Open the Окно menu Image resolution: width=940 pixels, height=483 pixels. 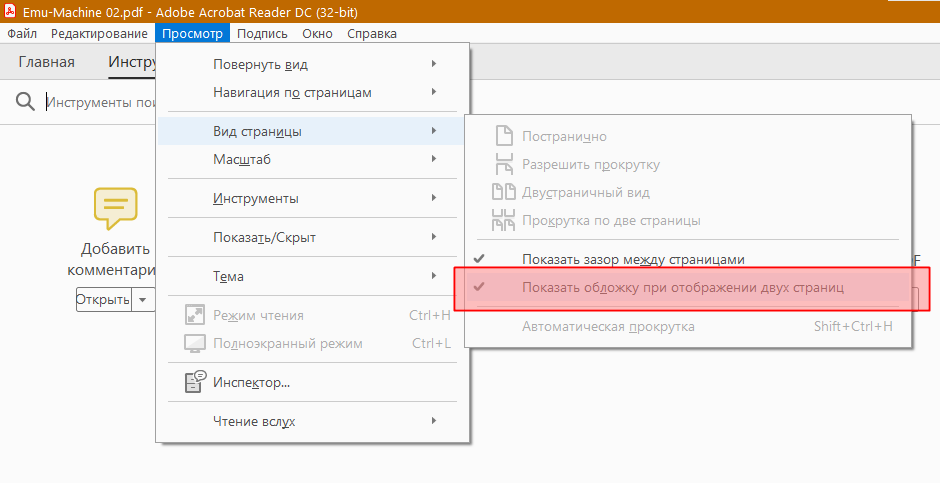point(317,34)
